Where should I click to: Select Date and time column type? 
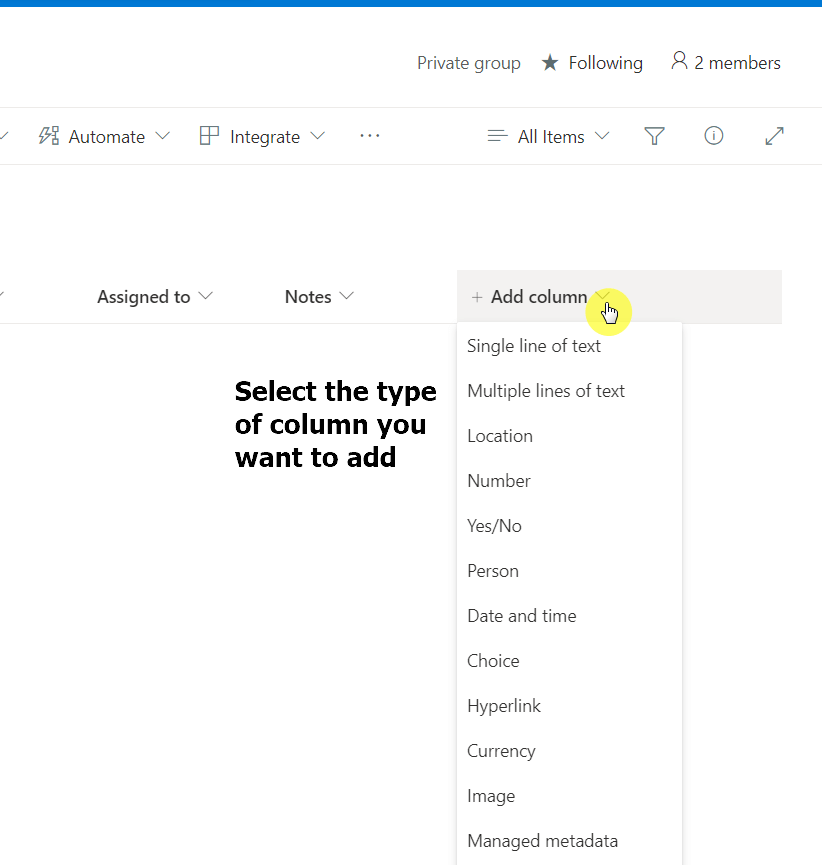(569, 616)
